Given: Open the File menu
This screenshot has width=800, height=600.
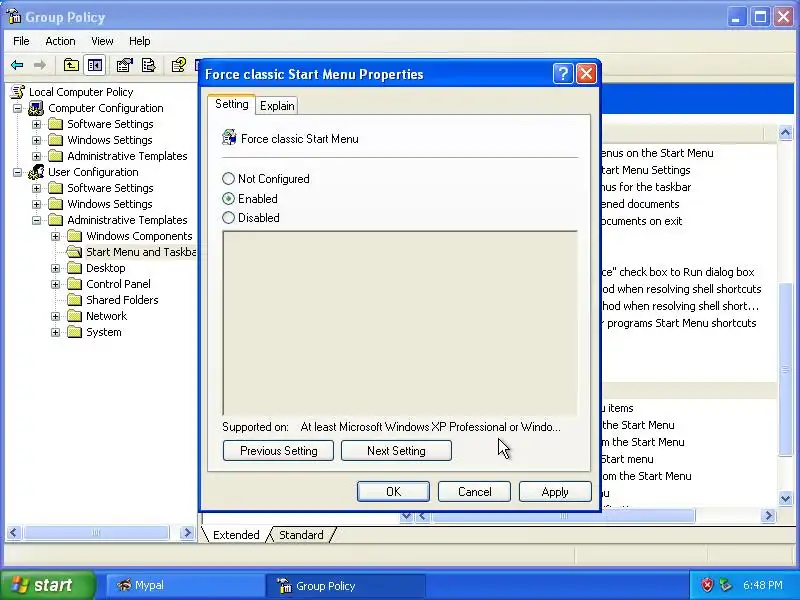Looking at the screenshot, I should point(21,41).
